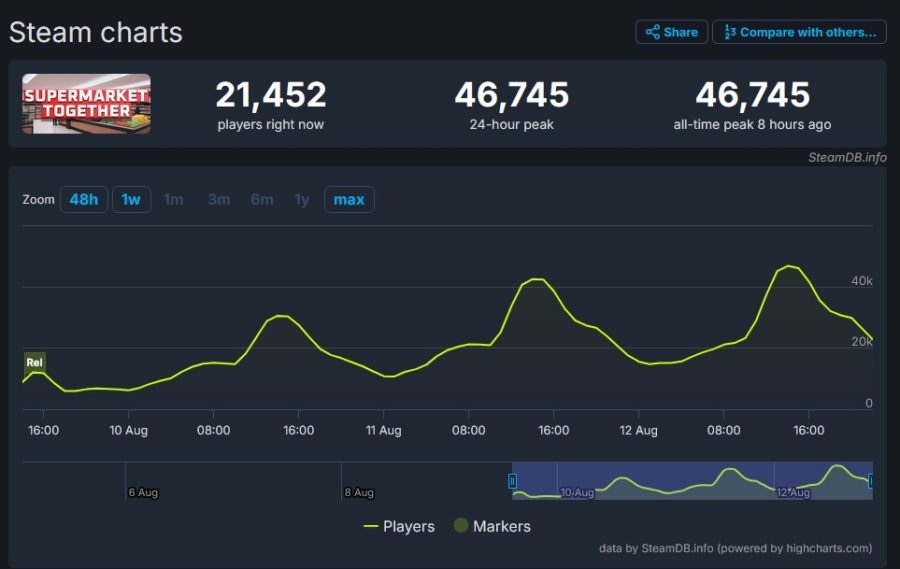Screen dimensions: 900x569
Task: Grab the left navigator range handle
Action: 513,481
